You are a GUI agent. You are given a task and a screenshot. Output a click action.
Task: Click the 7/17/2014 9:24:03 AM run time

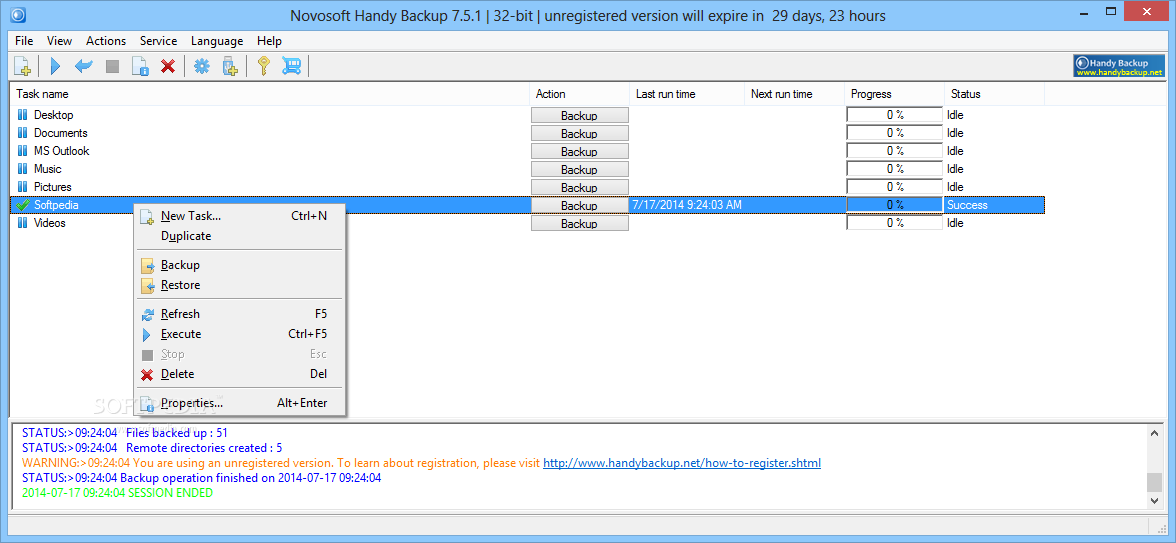click(x=687, y=205)
